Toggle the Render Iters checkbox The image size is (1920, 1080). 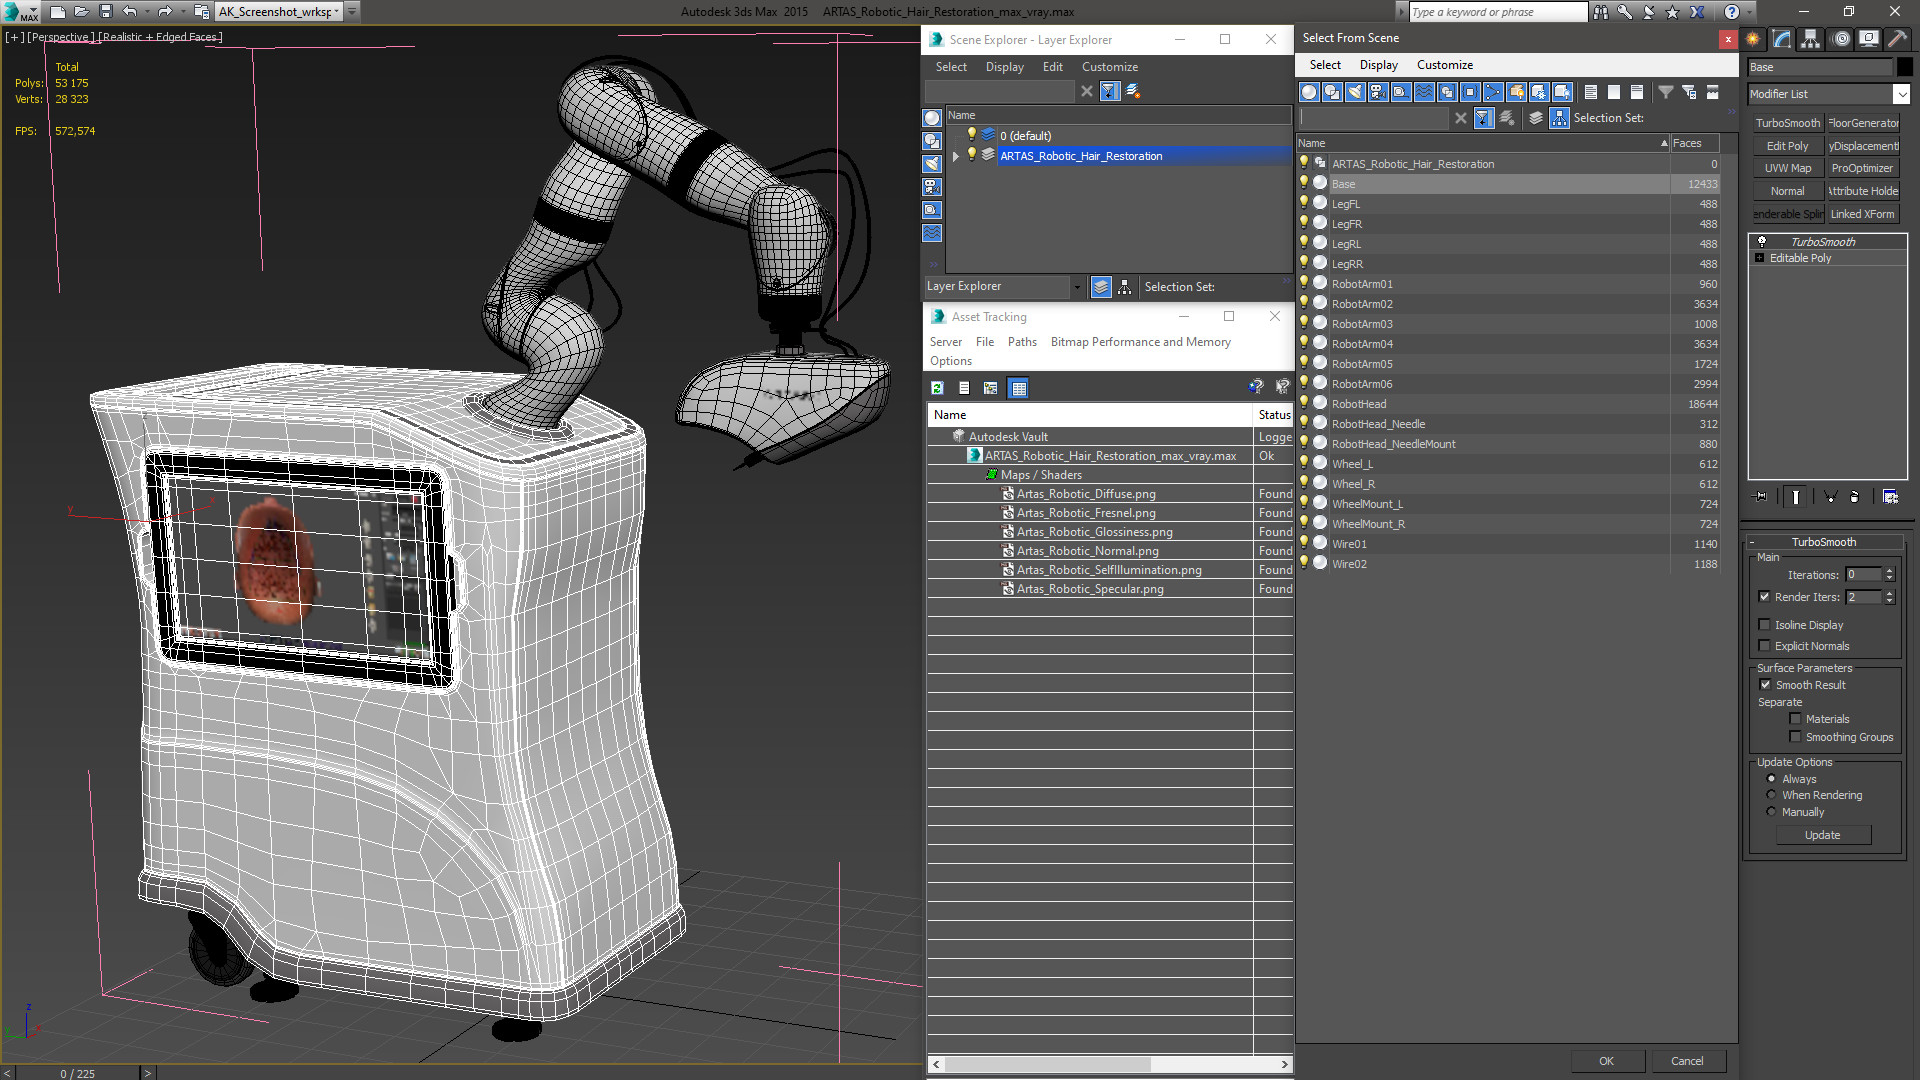coord(1764,597)
